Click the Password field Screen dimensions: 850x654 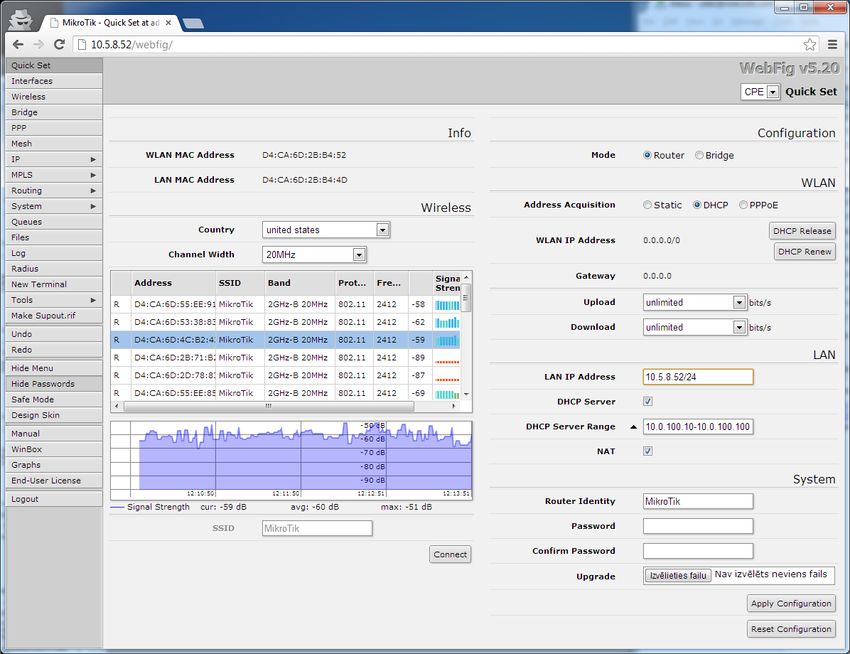pos(698,526)
